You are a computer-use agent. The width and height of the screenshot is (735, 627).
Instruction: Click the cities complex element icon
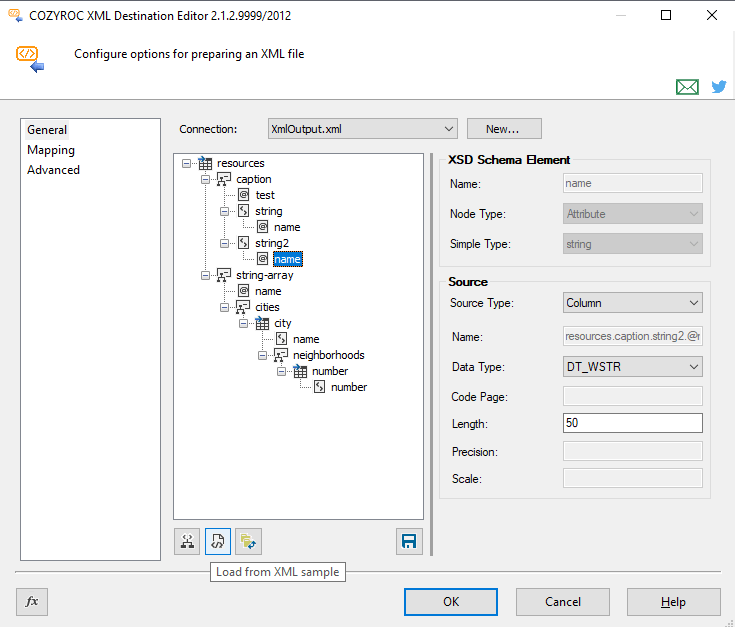point(243,307)
